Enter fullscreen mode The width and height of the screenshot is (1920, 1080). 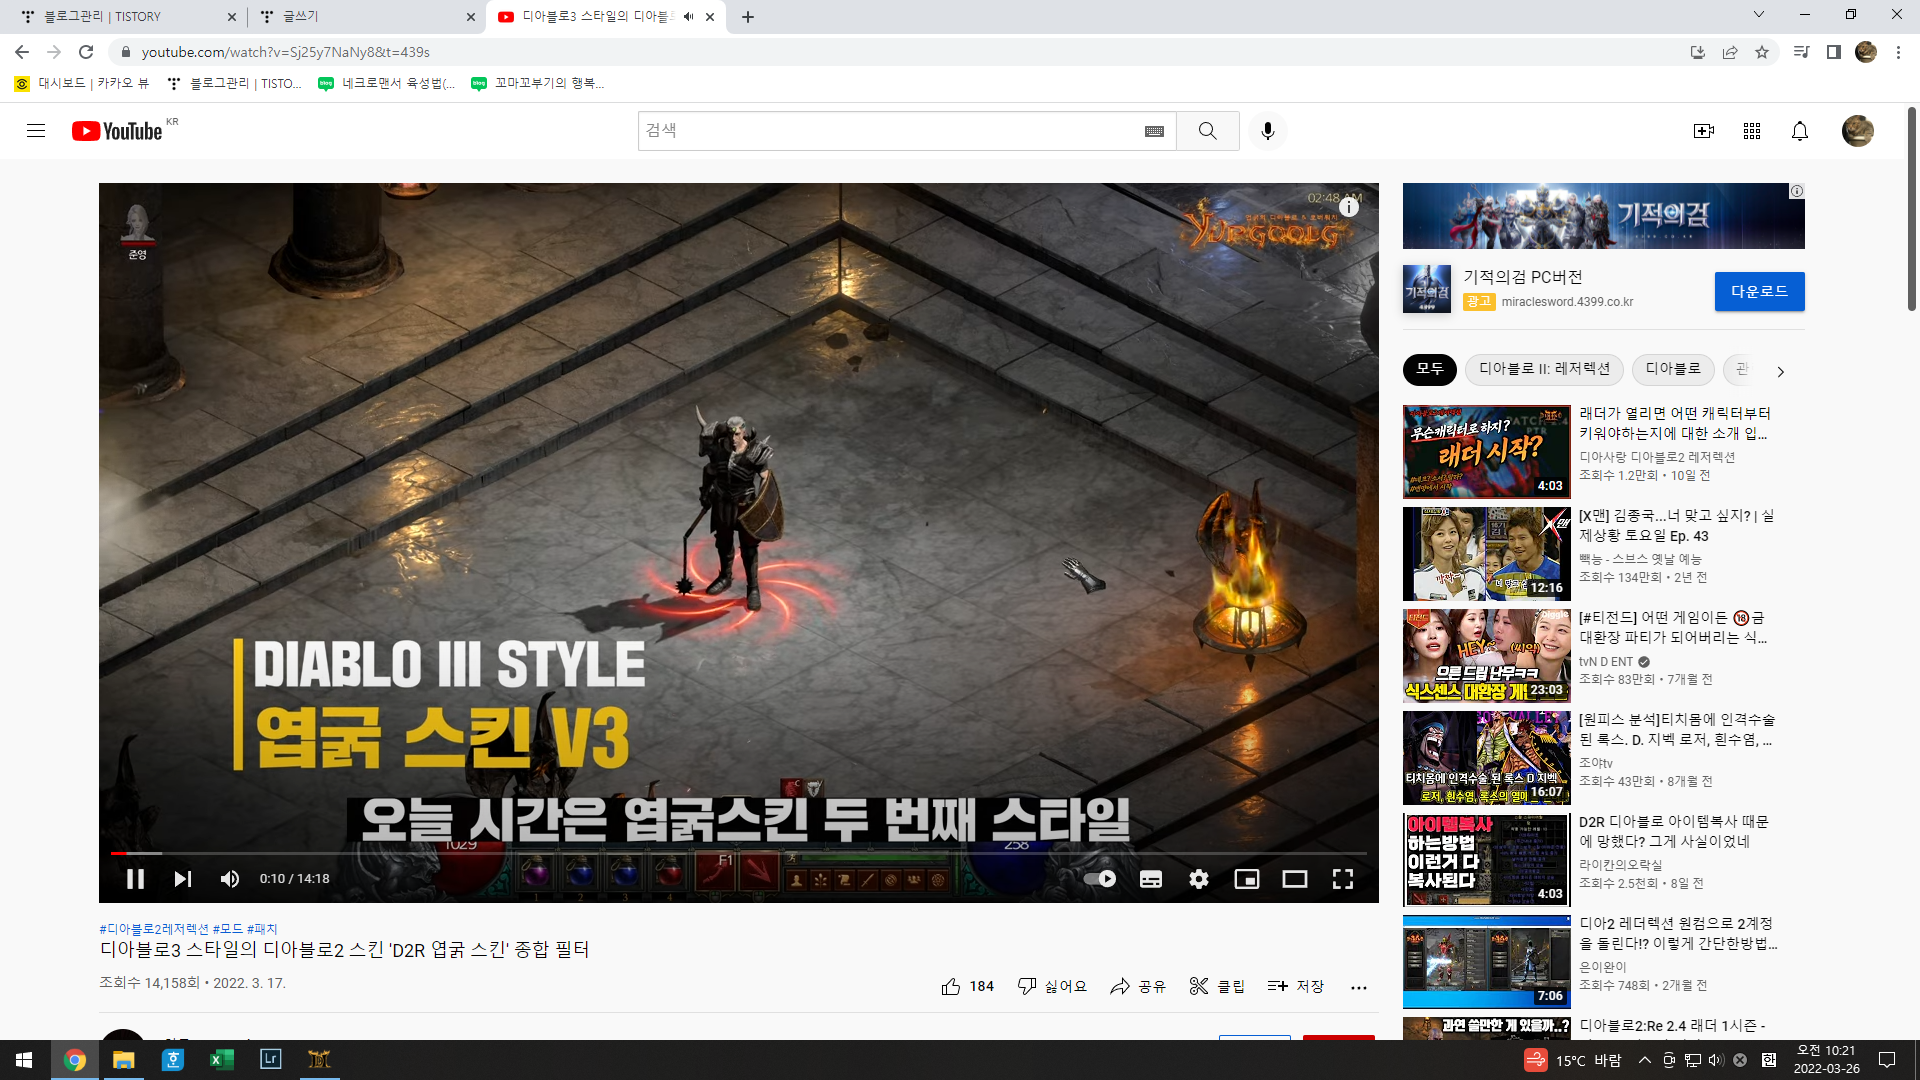click(x=1342, y=879)
